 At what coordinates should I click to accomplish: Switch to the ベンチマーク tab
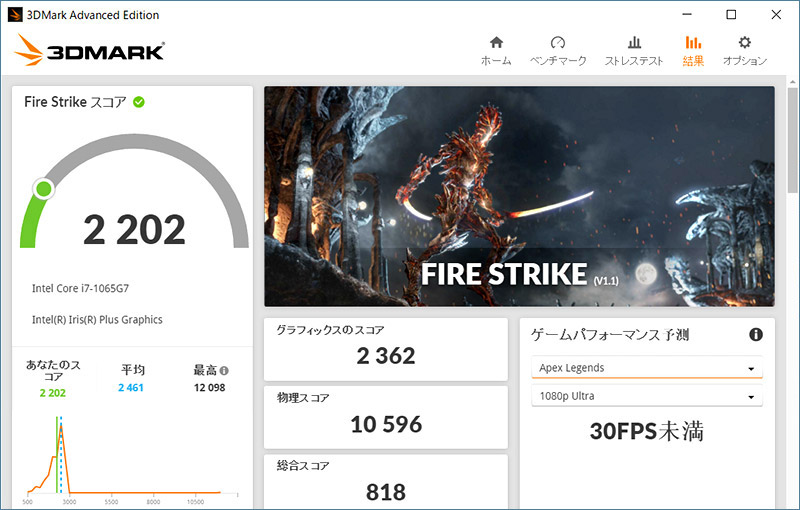558,51
